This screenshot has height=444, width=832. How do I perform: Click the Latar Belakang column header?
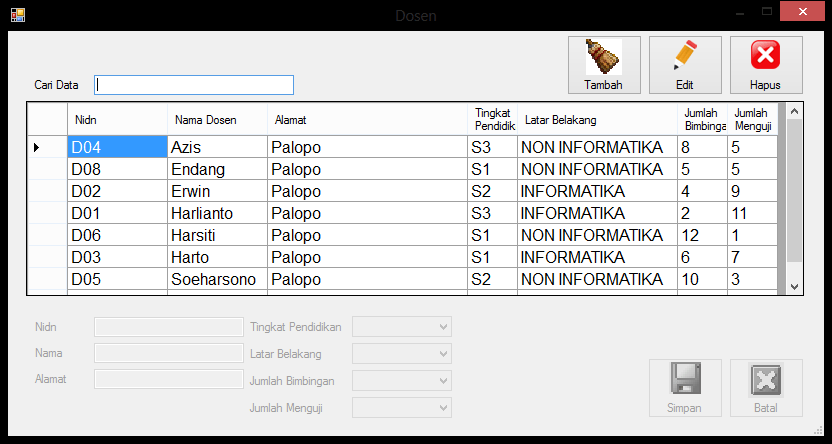coord(595,120)
